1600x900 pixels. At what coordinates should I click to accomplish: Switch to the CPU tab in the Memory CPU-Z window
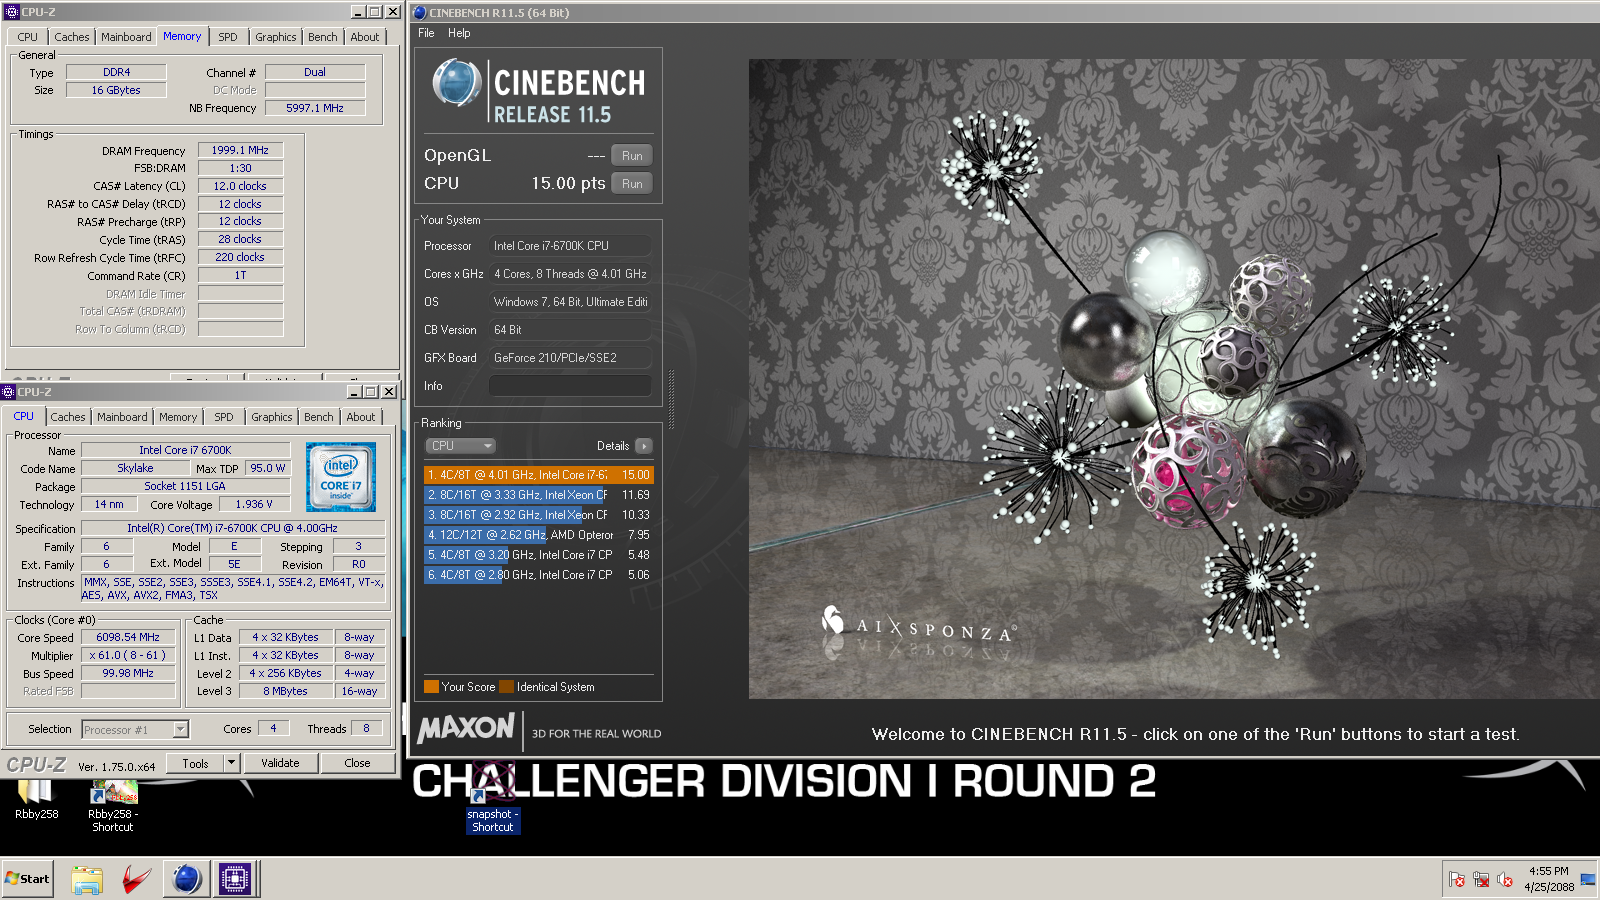coord(27,37)
